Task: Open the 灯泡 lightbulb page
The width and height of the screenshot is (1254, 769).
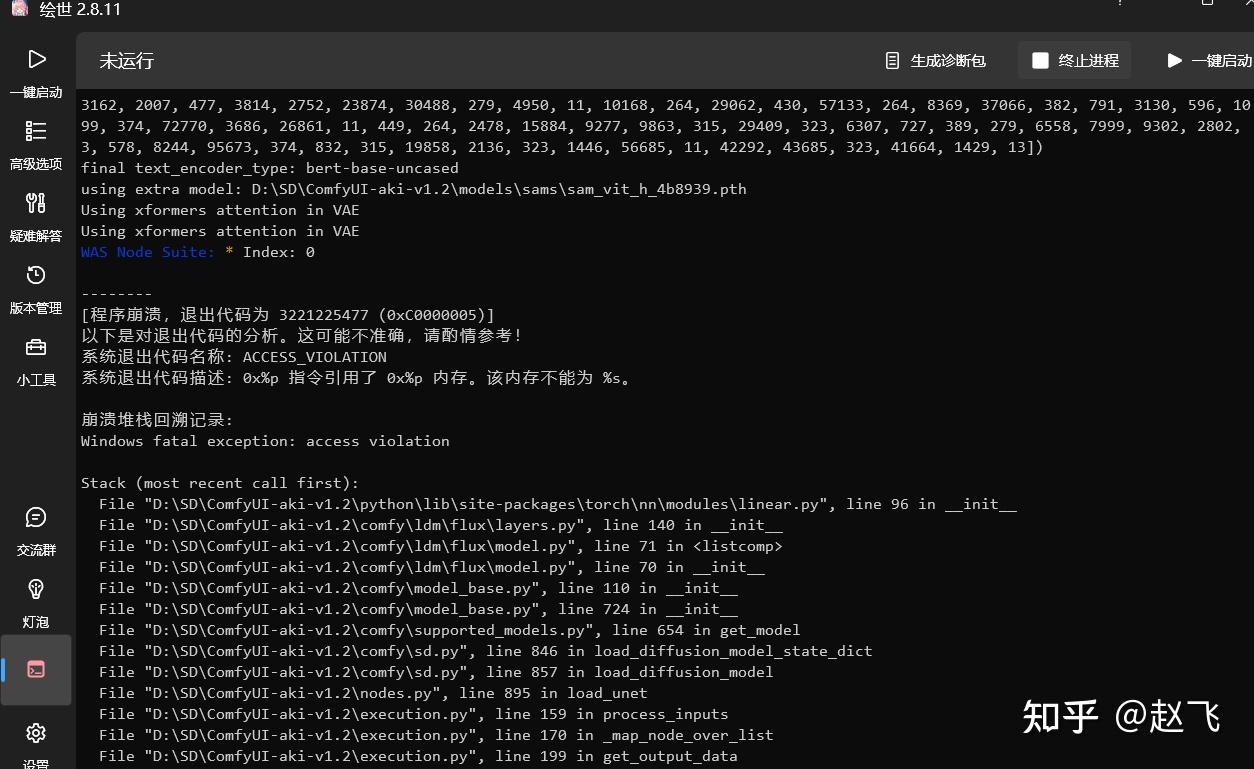Action: pyautogui.click(x=36, y=602)
